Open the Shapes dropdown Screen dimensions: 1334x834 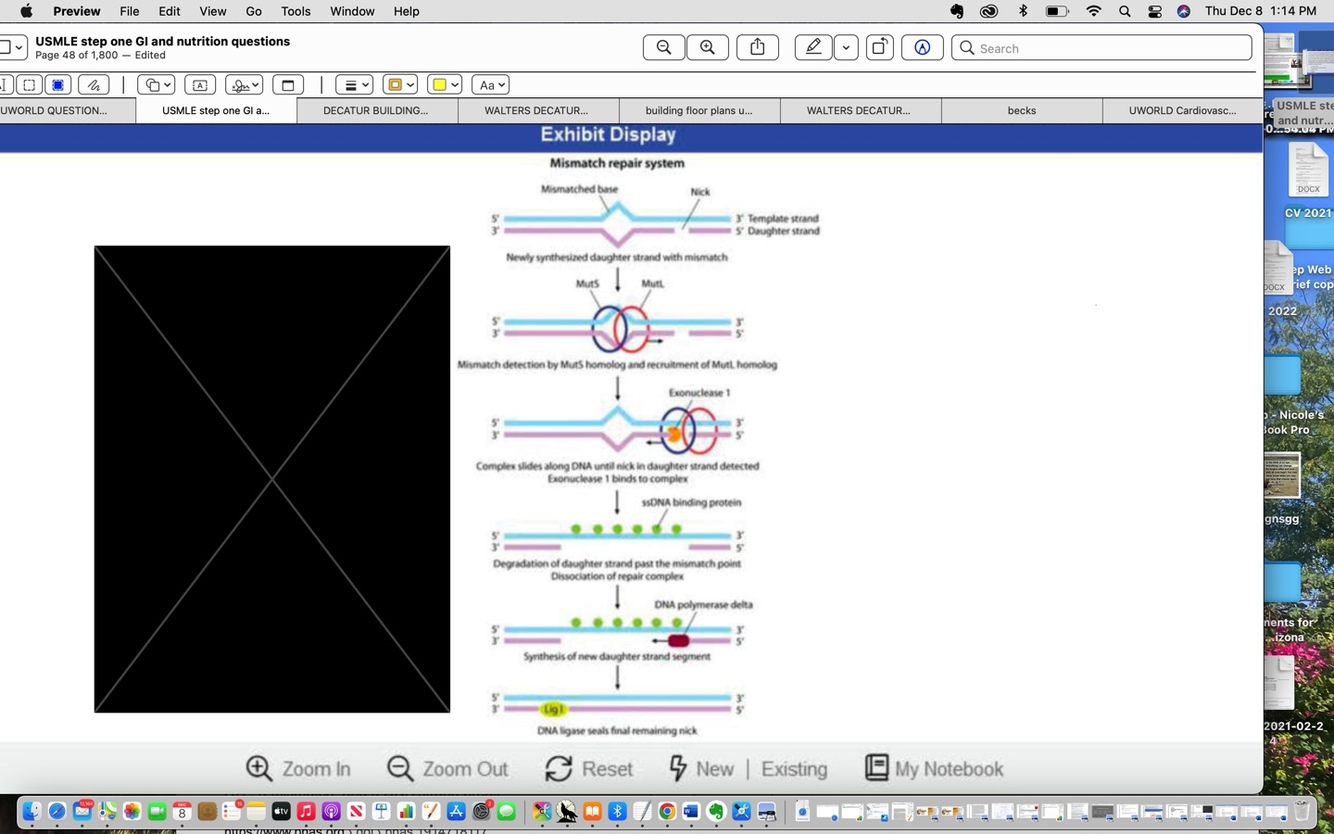[x=156, y=85]
